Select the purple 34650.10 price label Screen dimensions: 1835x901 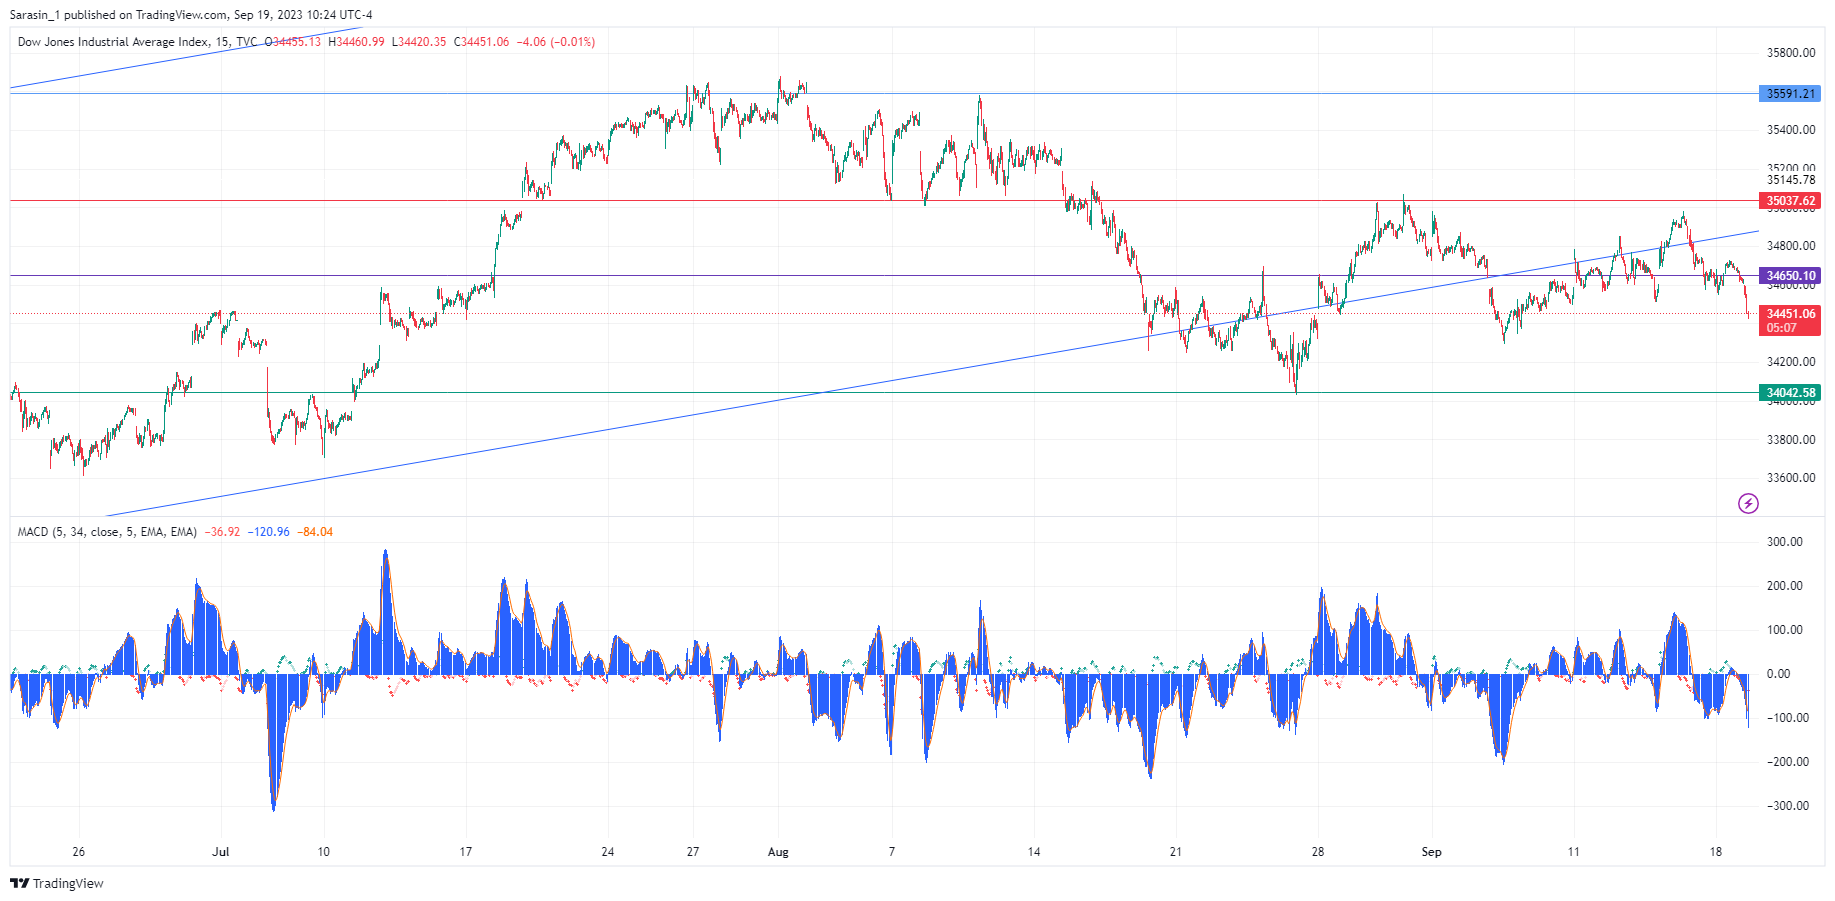1790,276
